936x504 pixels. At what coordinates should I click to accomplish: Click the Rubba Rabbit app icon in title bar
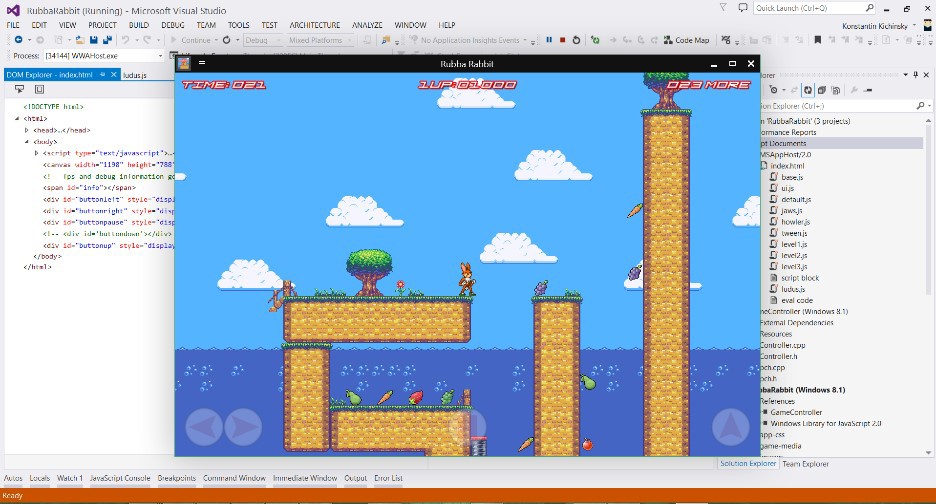[x=184, y=63]
